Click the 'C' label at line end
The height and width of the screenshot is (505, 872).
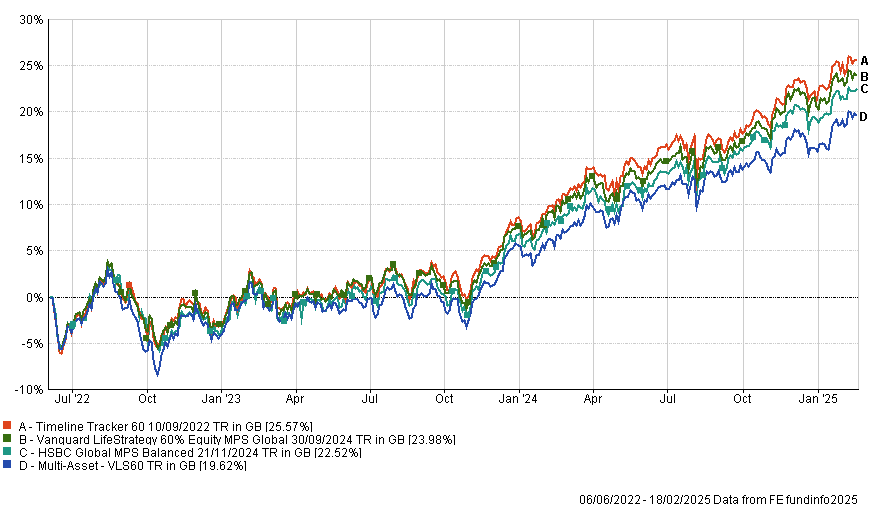(x=864, y=89)
